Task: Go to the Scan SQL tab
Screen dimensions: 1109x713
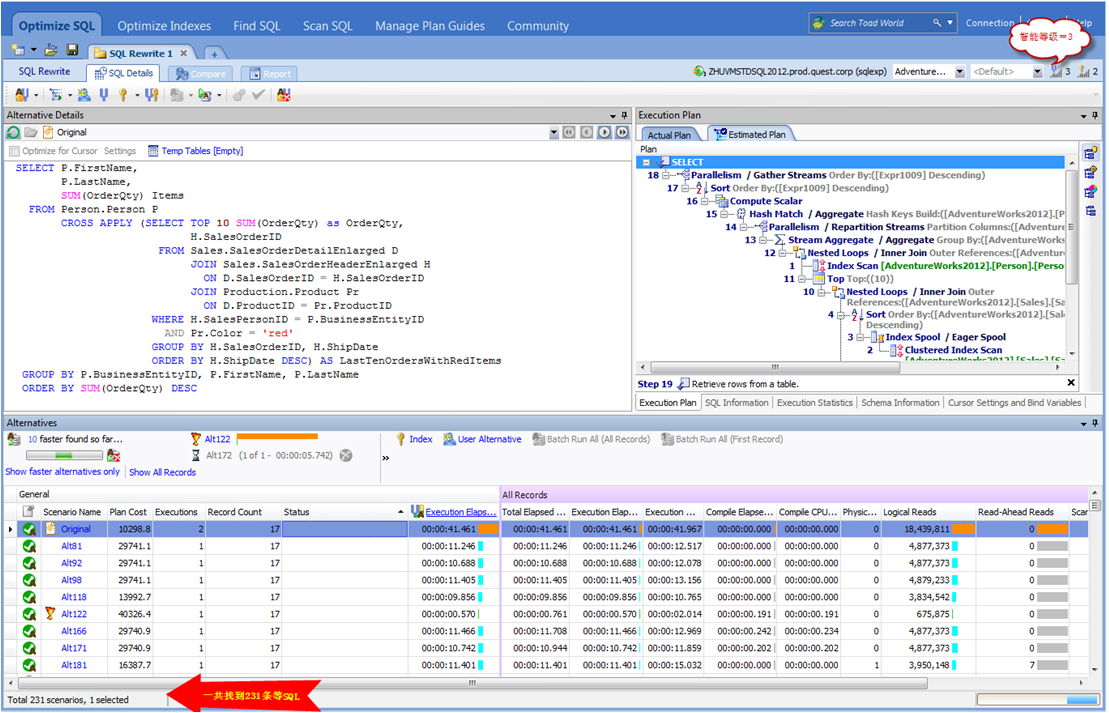Action: pyautogui.click(x=327, y=26)
